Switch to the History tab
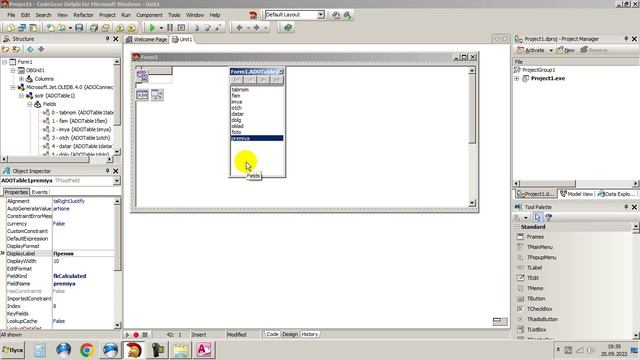Viewport: 640px width, 360px height. [x=310, y=334]
